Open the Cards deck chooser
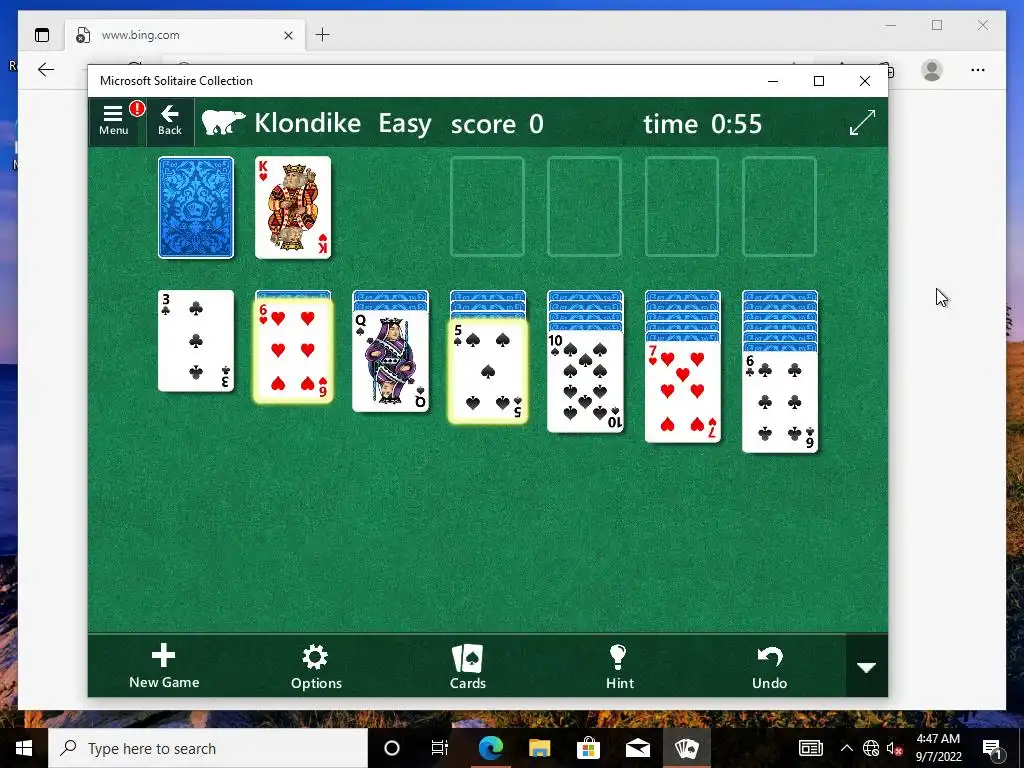The height and width of the screenshot is (768, 1024). [x=468, y=667]
